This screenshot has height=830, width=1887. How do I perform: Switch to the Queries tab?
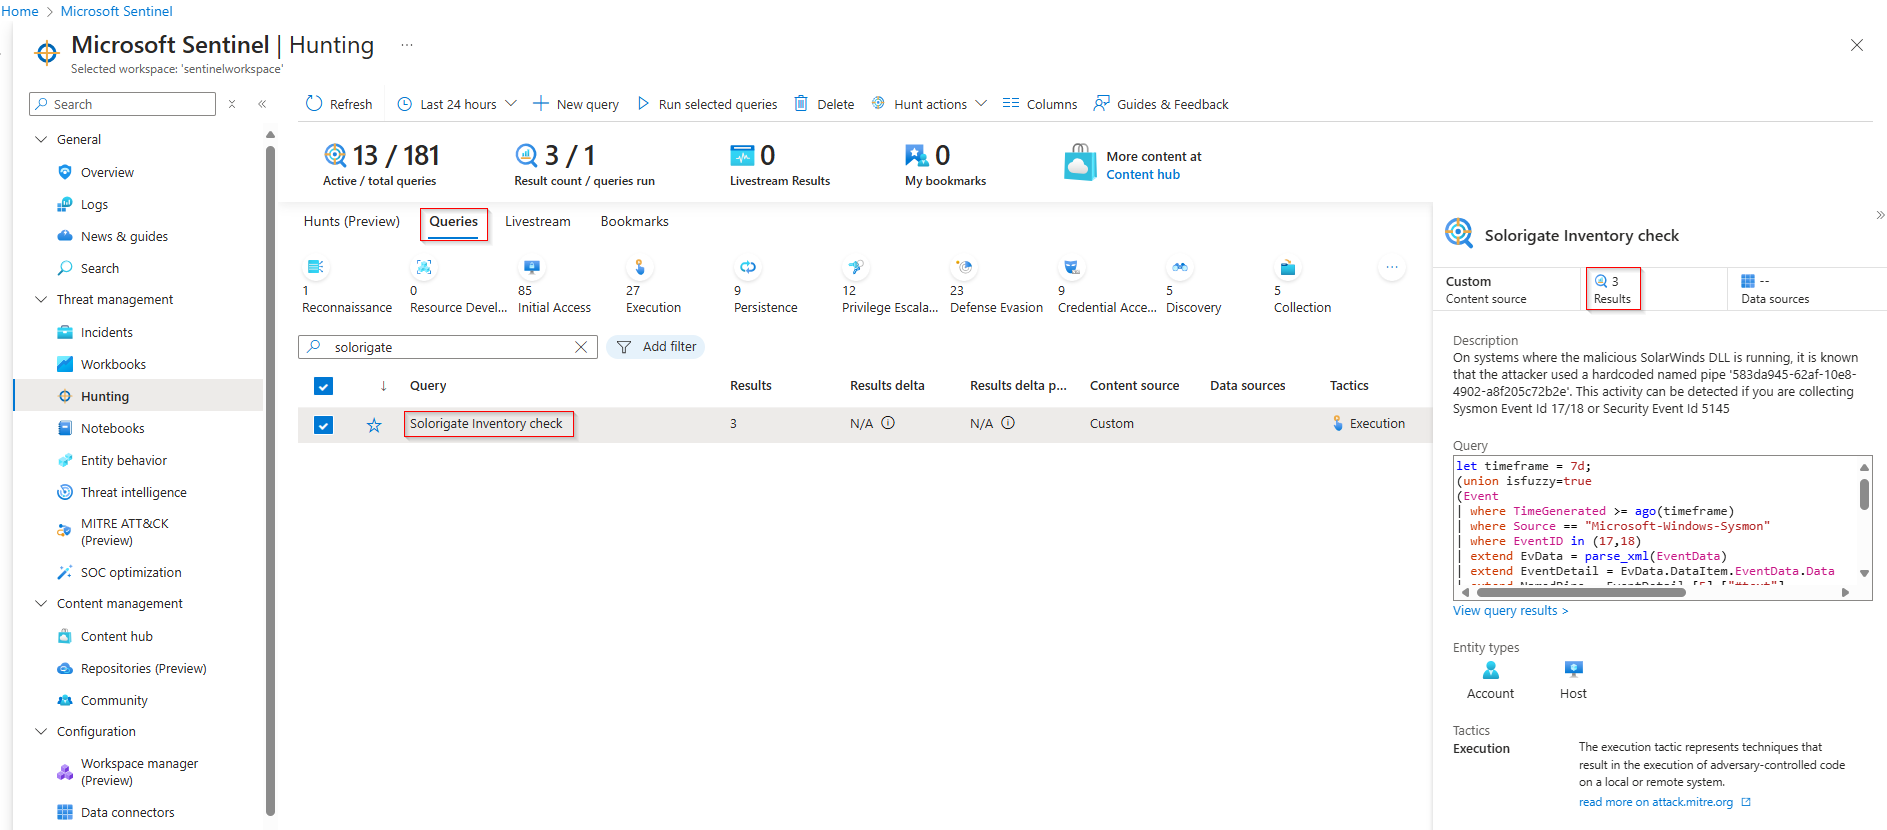coord(454,222)
